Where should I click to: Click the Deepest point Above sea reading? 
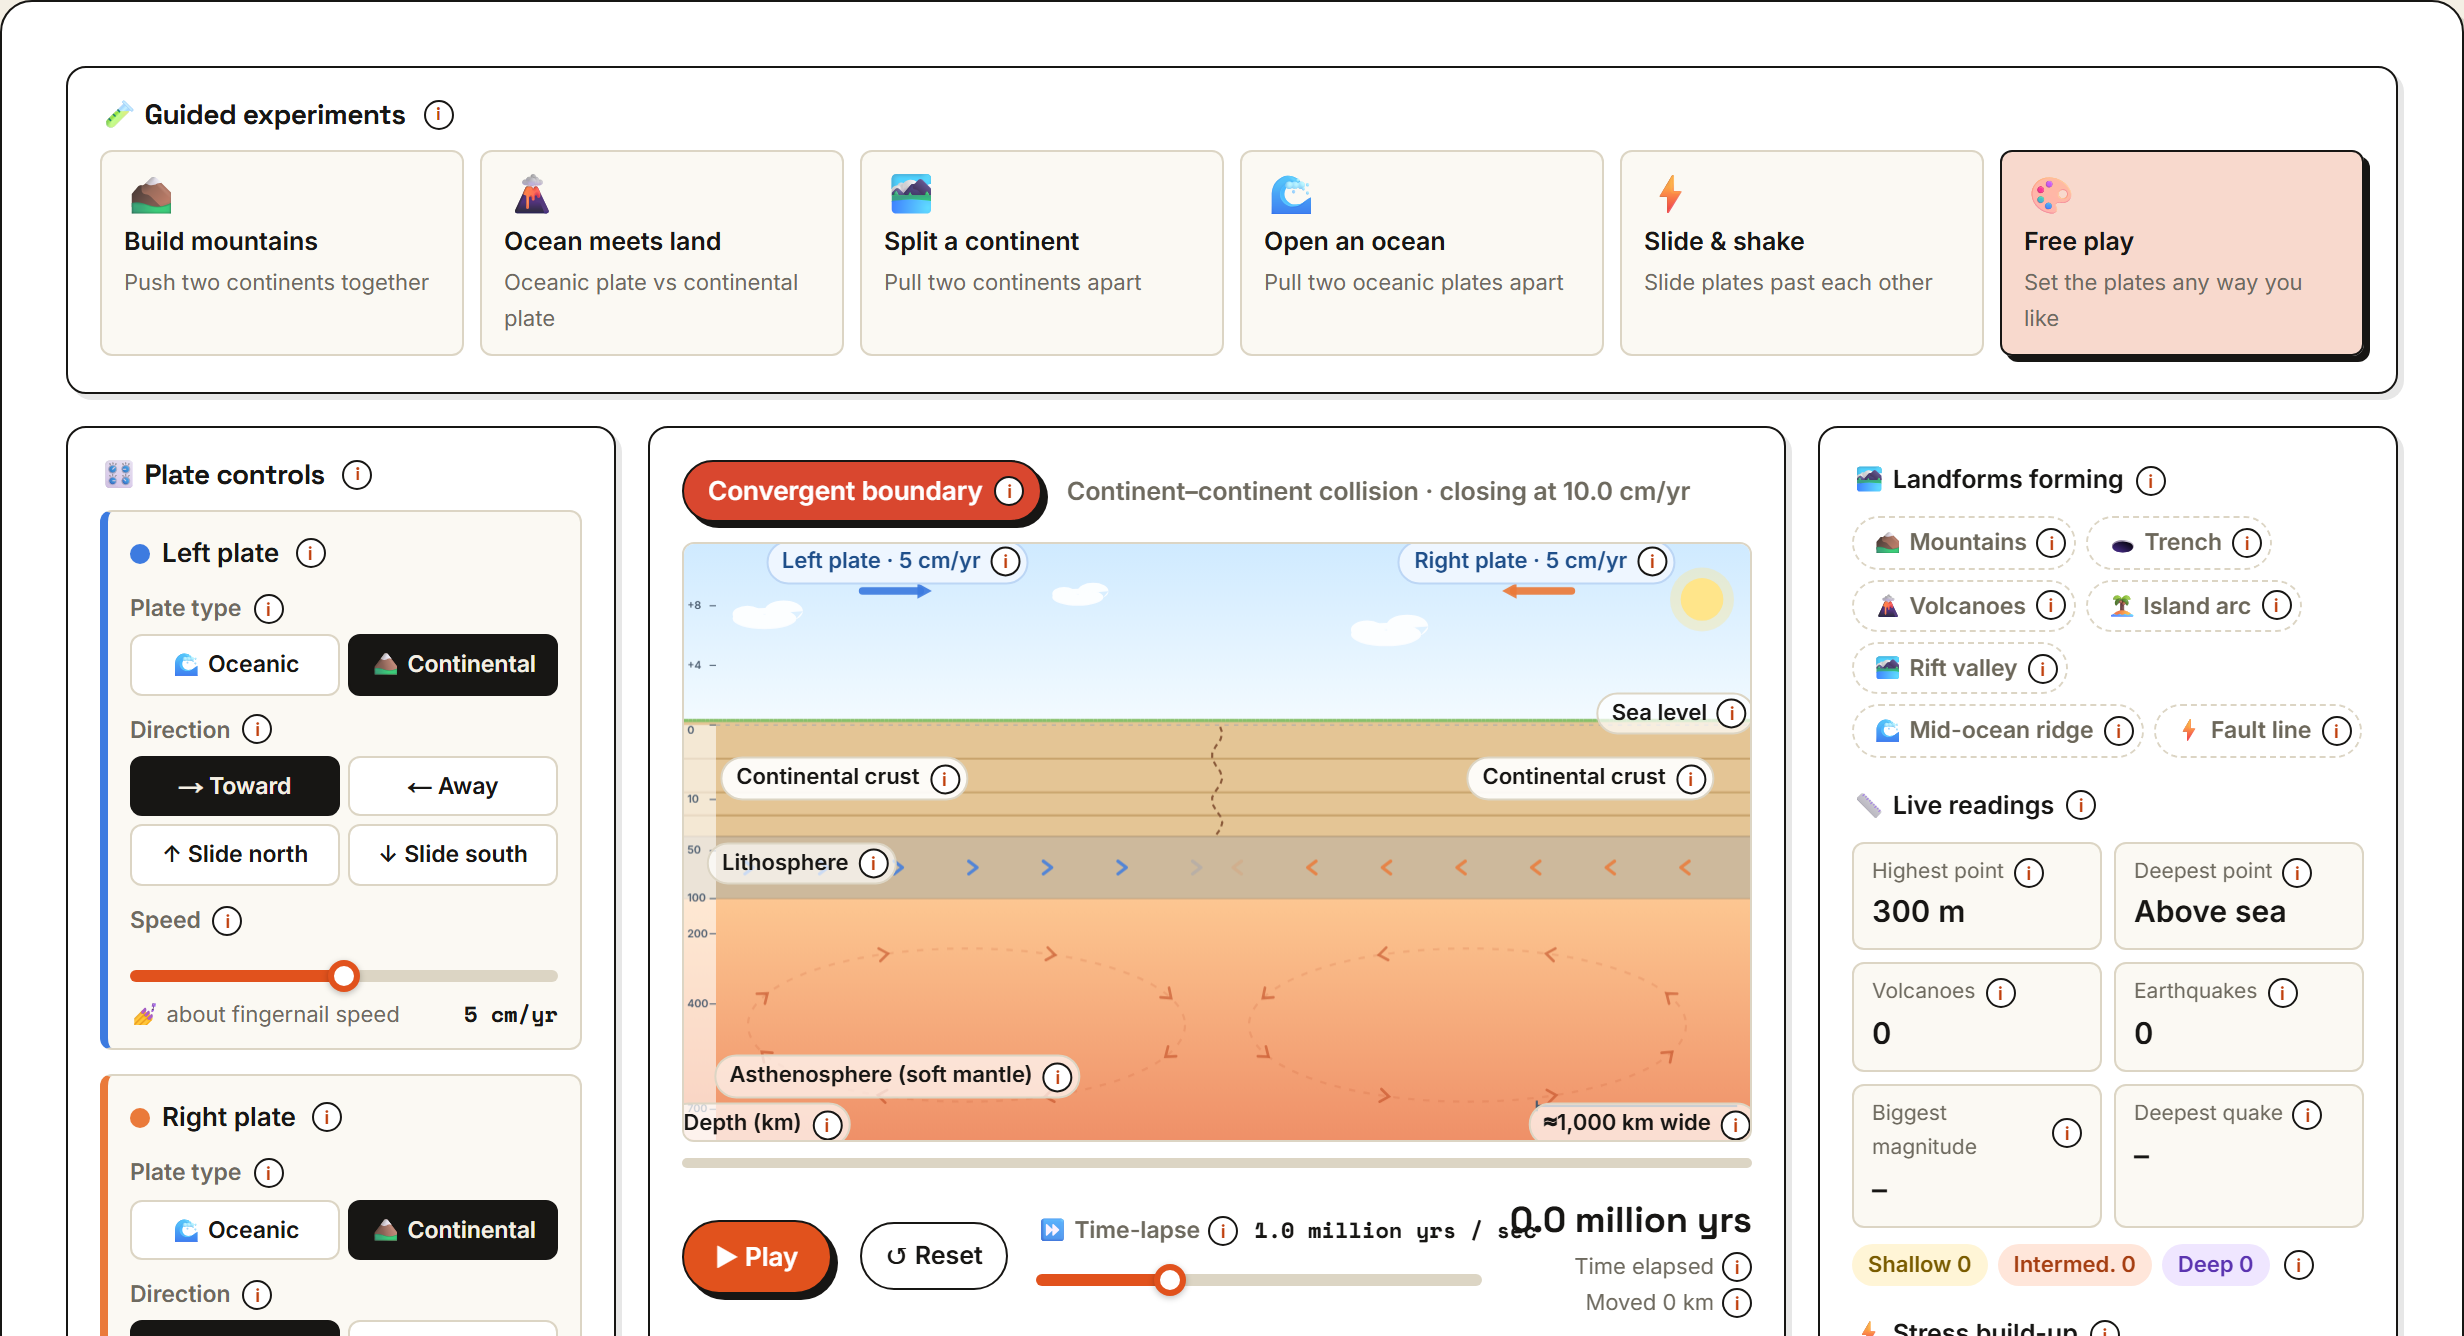click(x=2238, y=896)
